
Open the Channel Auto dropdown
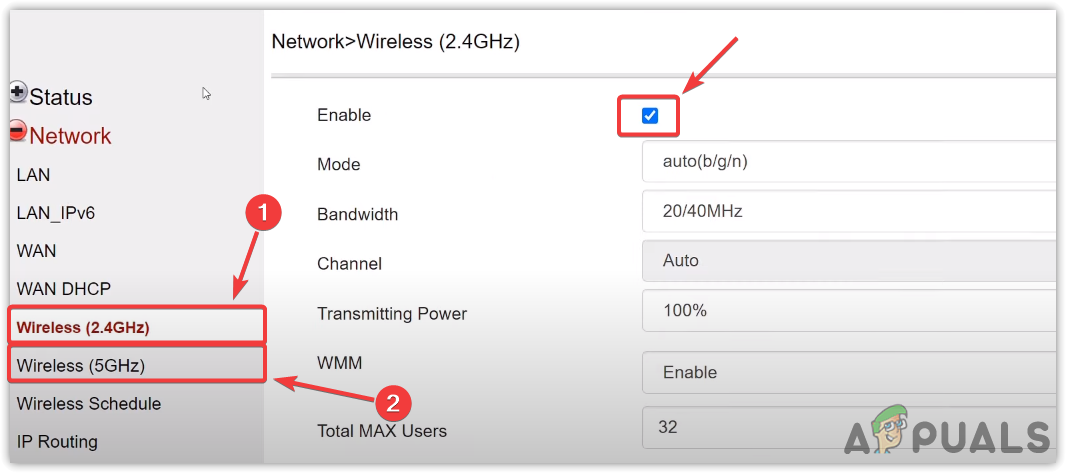tap(850, 261)
